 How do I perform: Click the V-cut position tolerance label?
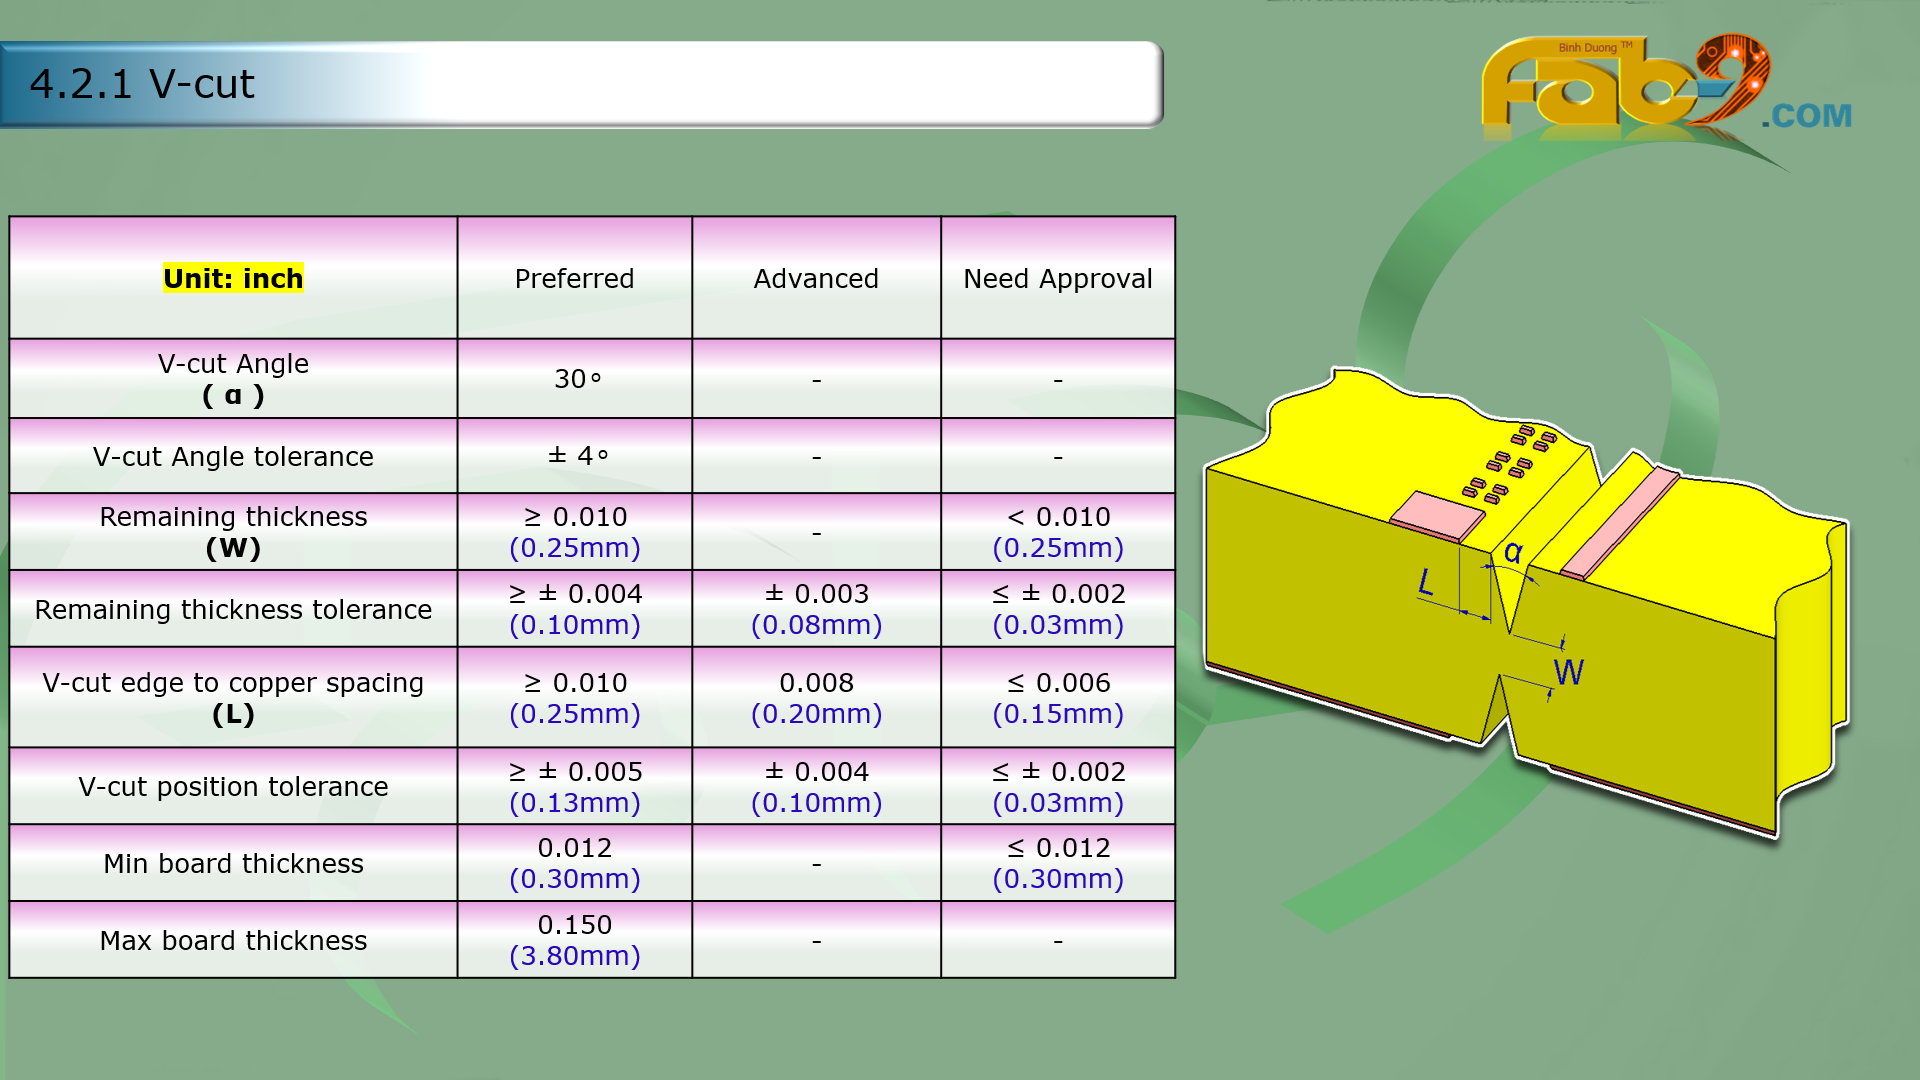pyautogui.click(x=233, y=786)
